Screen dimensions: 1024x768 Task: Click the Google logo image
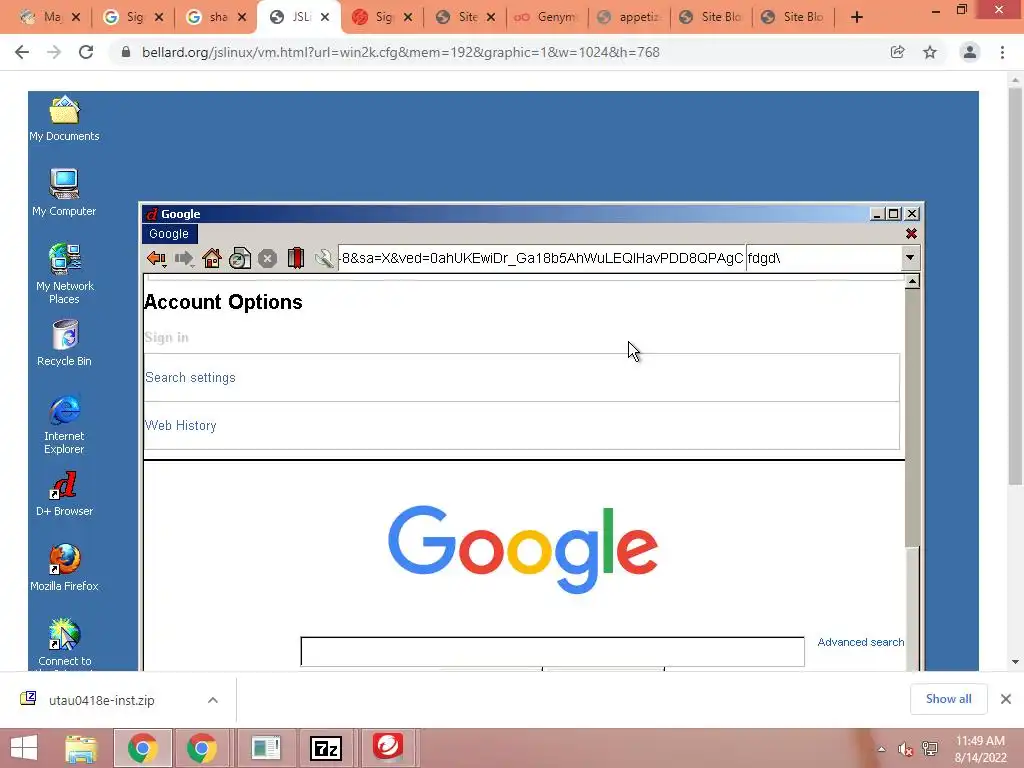(522, 549)
